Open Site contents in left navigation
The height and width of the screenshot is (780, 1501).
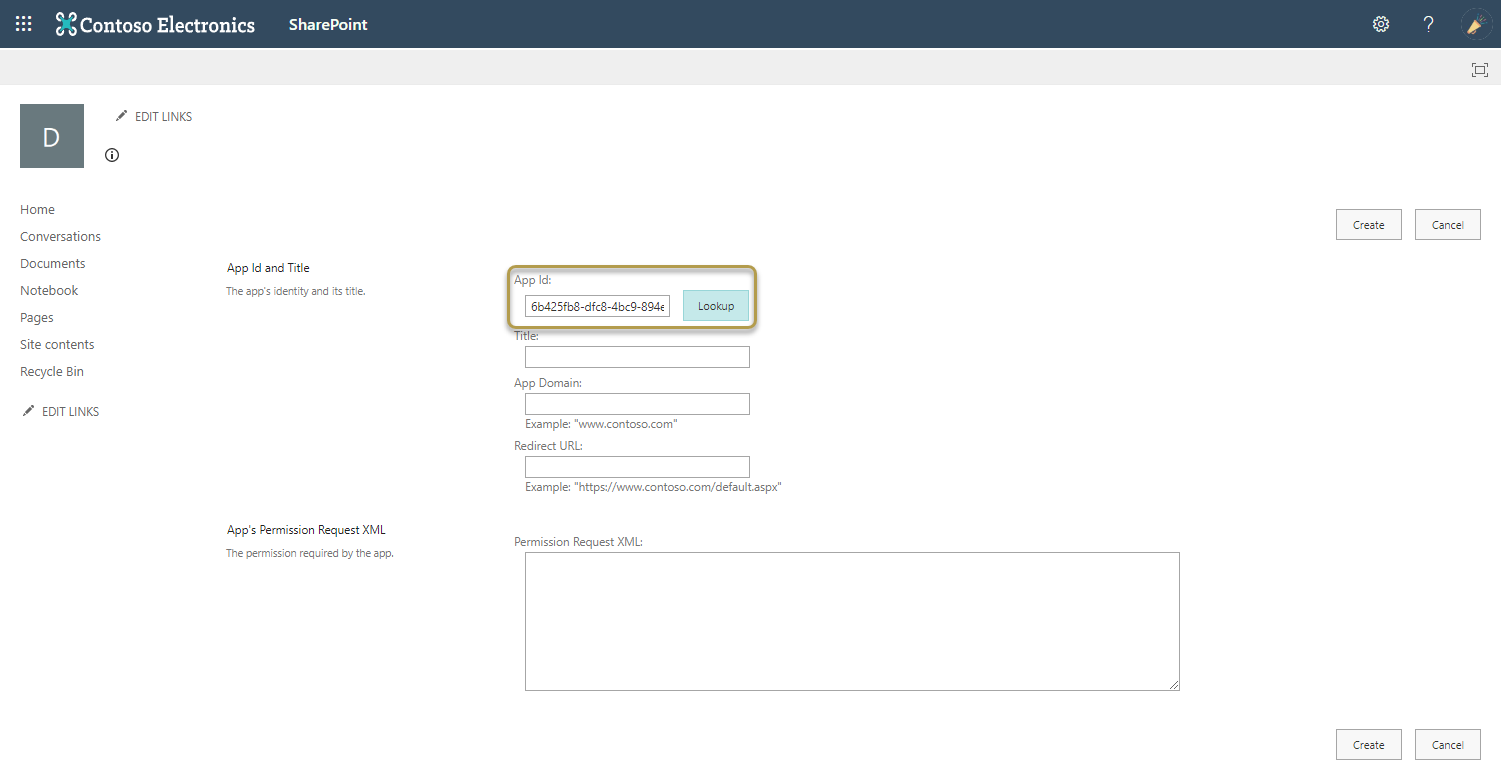57,345
